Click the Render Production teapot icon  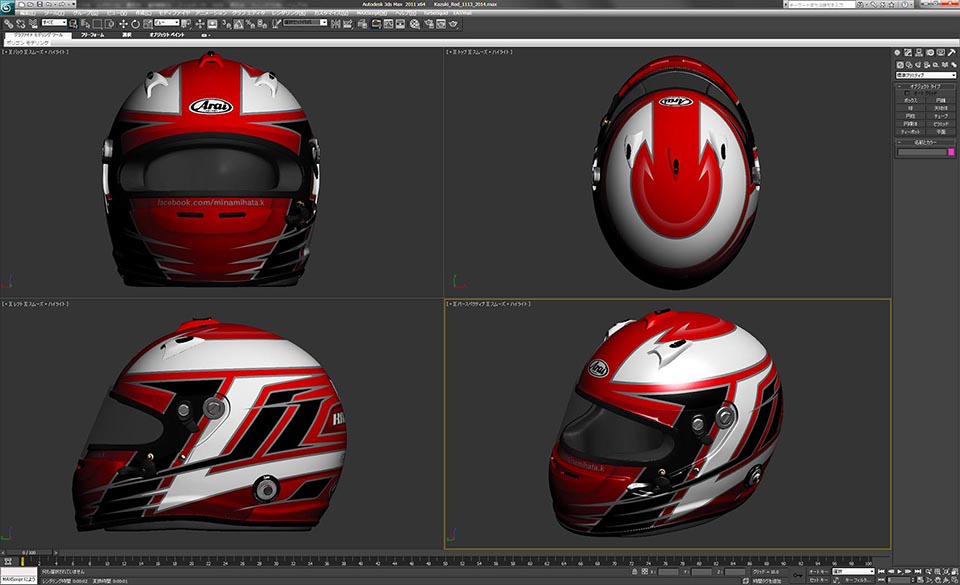click(x=453, y=24)
